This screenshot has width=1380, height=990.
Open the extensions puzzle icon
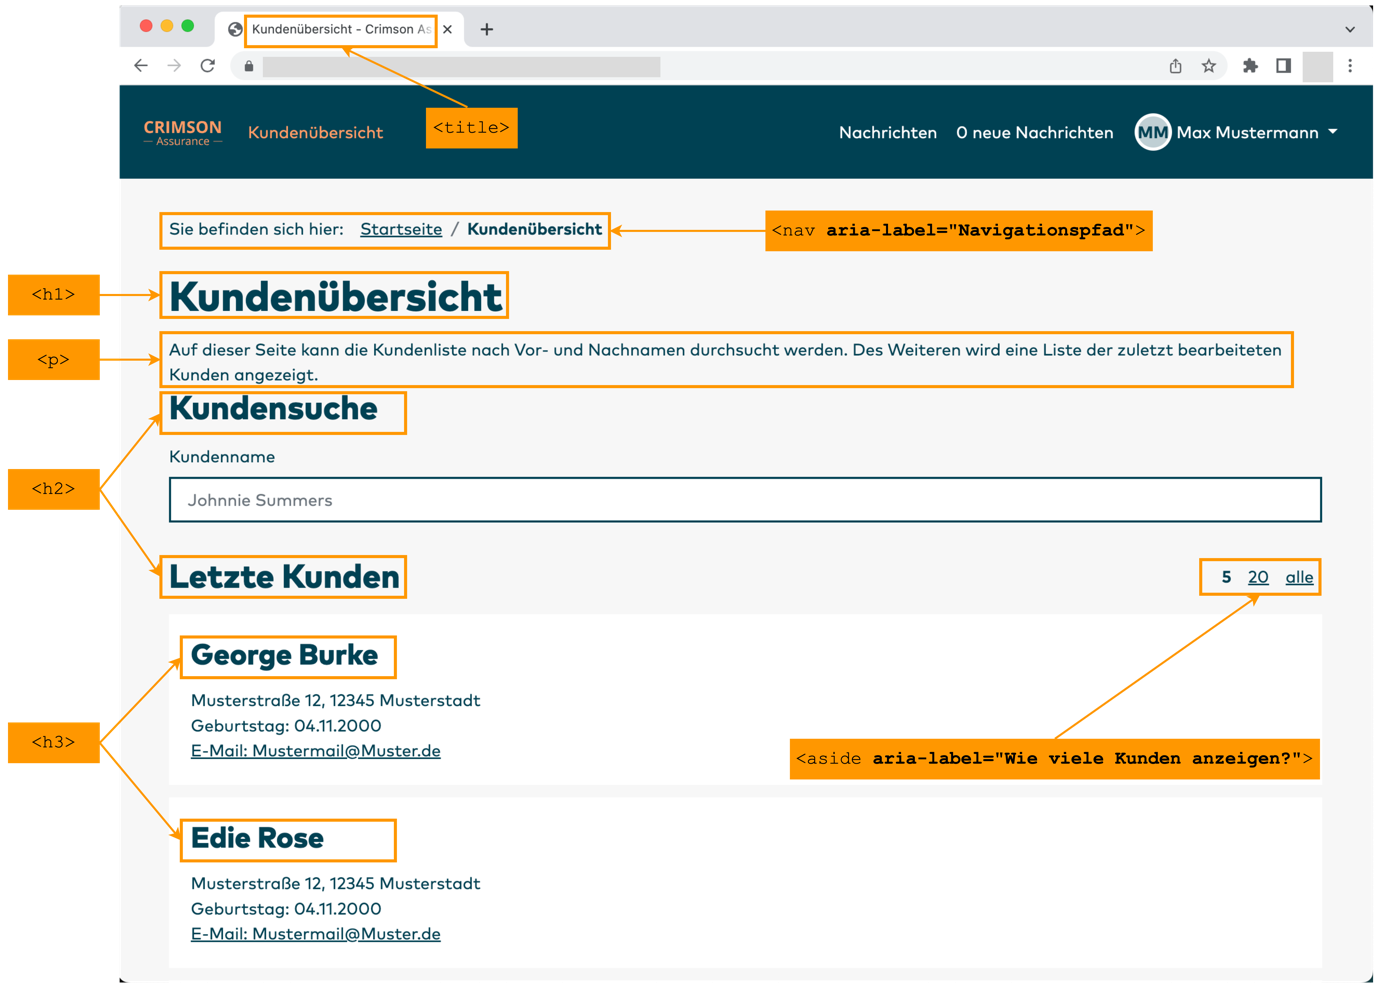(1250, 66)
